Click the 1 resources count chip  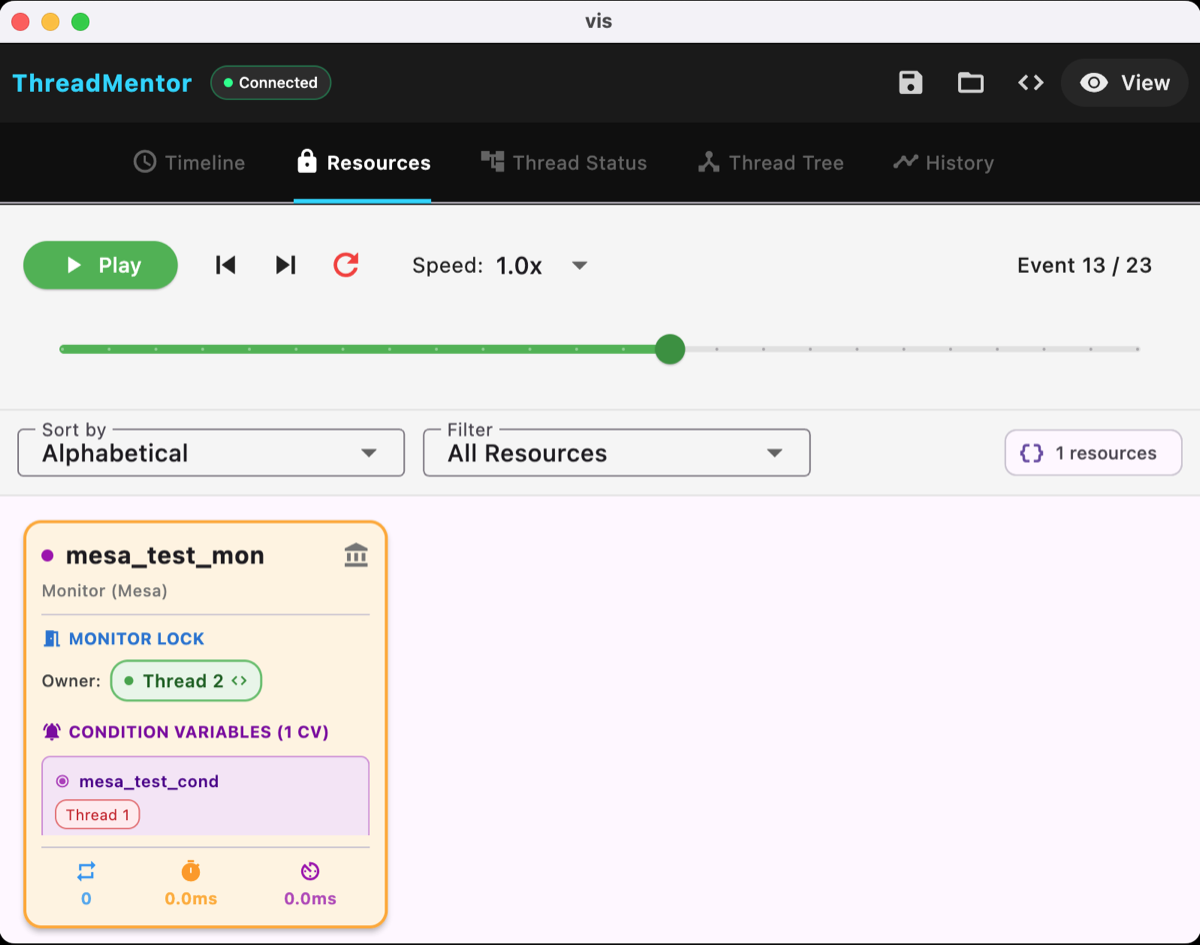coord(1093,453)
